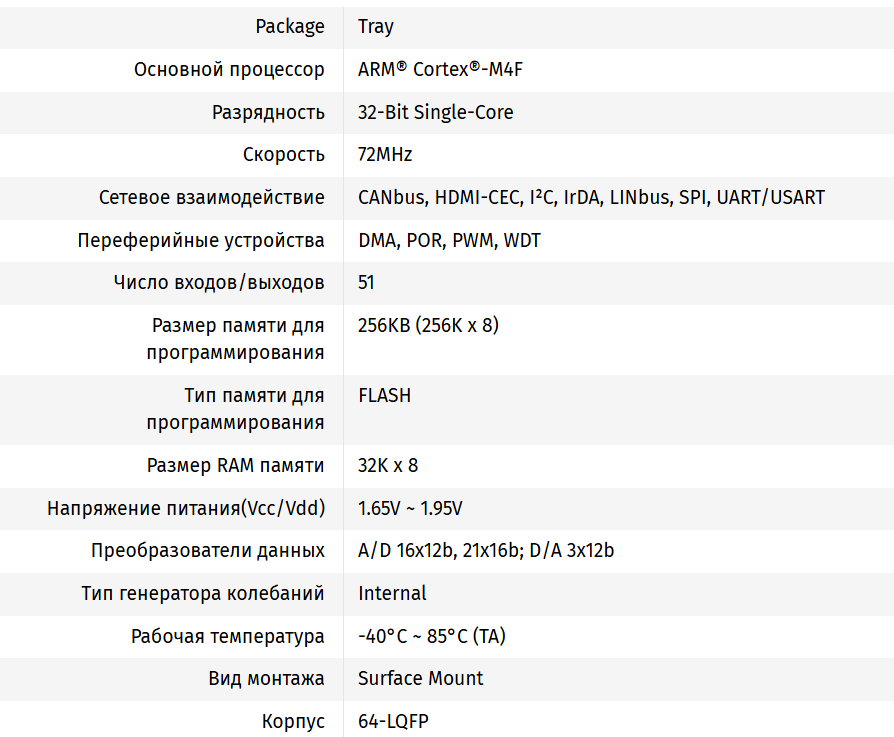Click the 'Package' label cell

coord(290,27)
